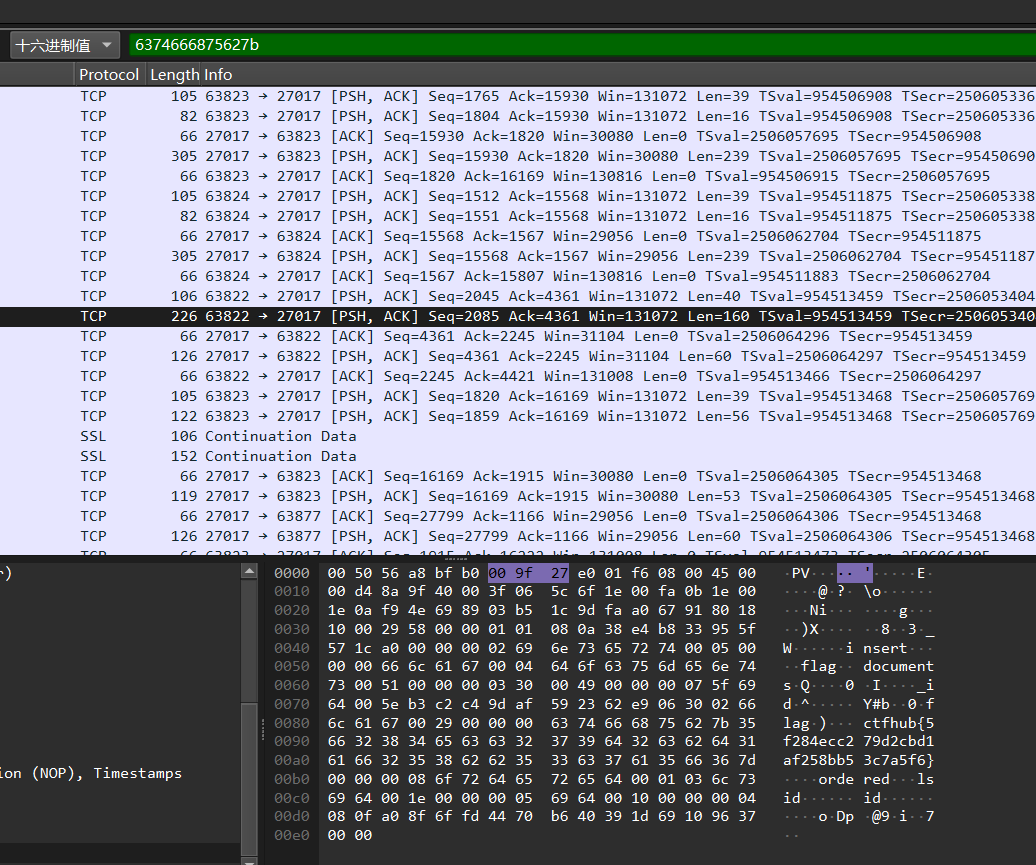Select the SSL Continuation Data row, length 152

click(518, 456)
